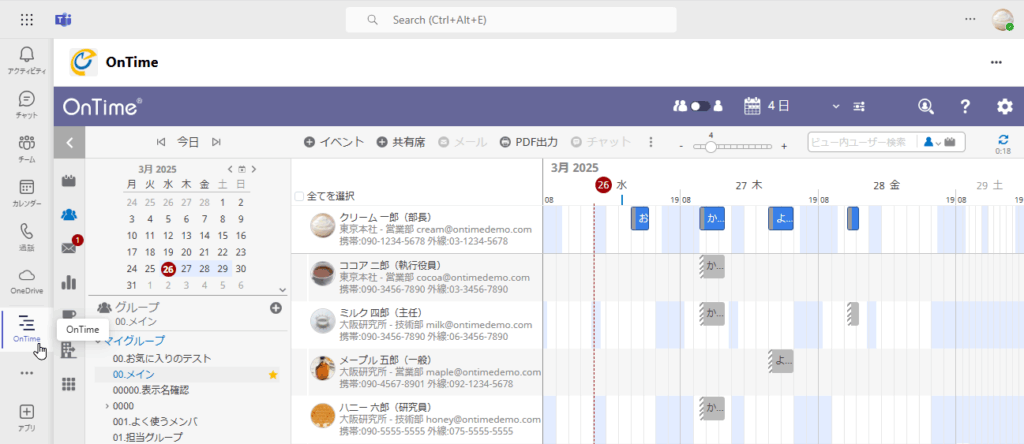Select 01.担当グループ group

(147, 437)
